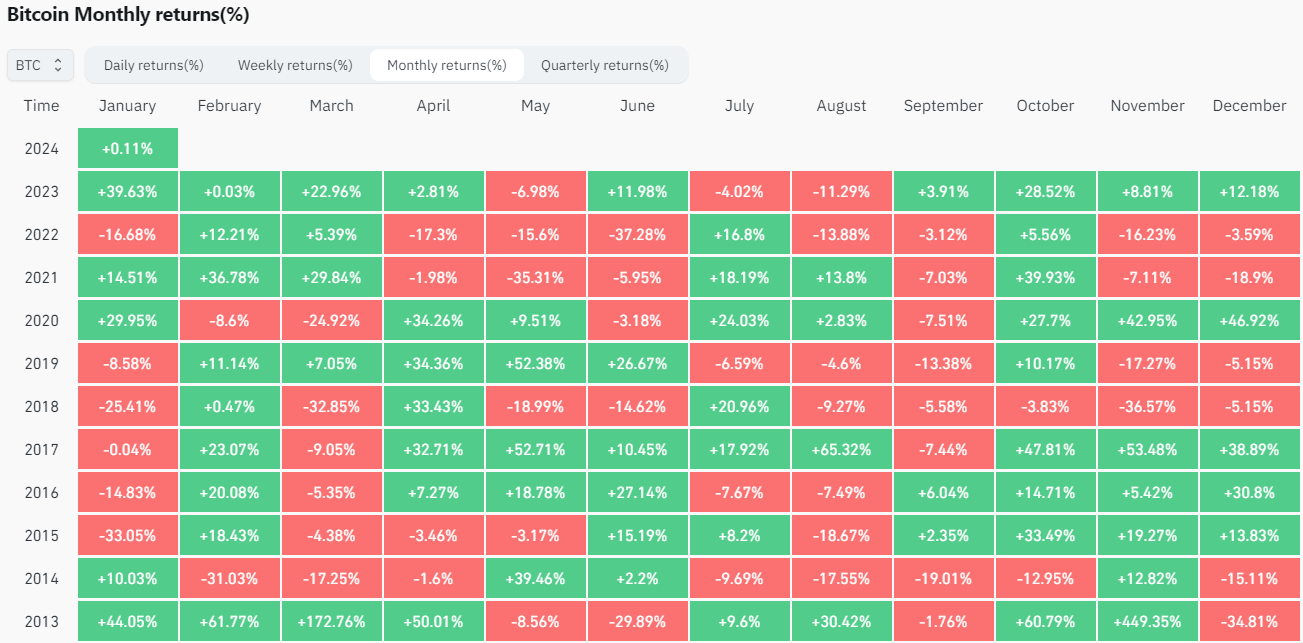Viewport: 1303px width, 643px height.
Task: Click the 2020 year row label
Action: pyautogui.click(x=41, y=320)
